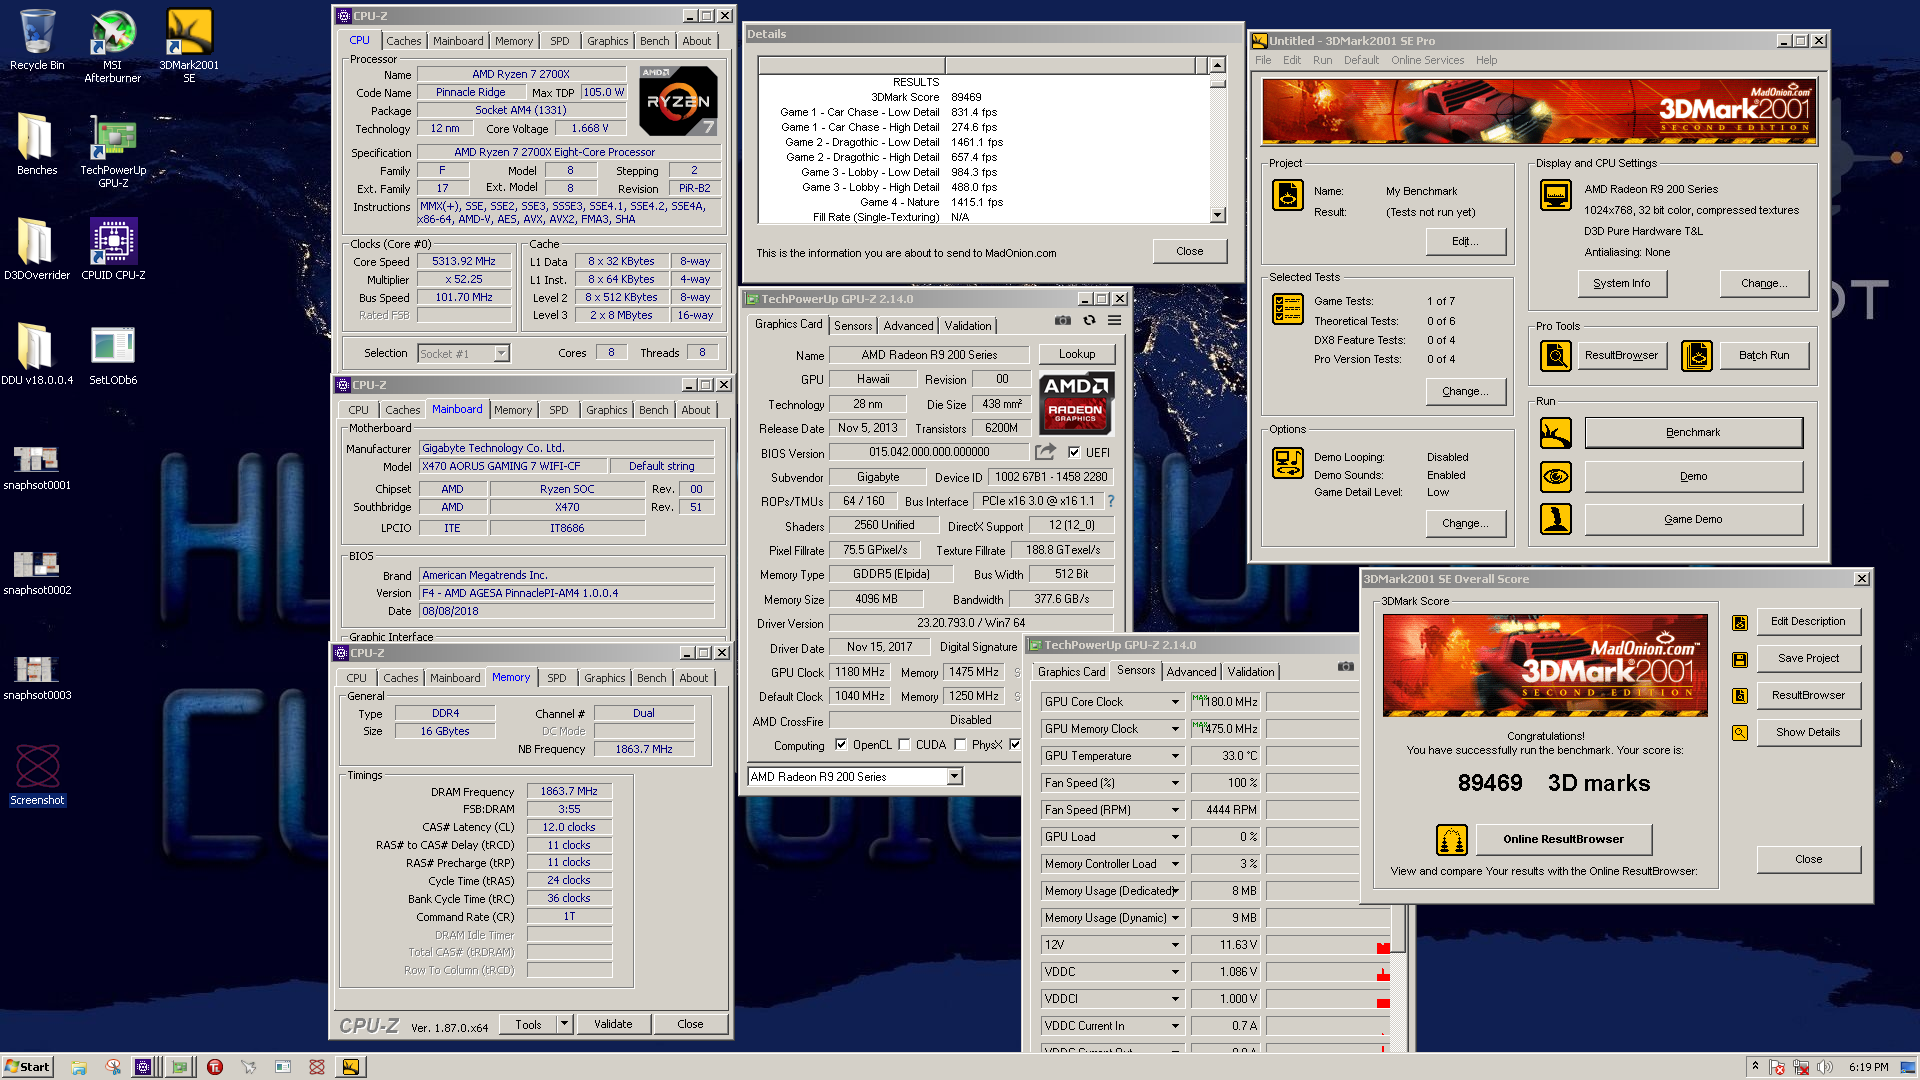Open 3DMark Project icon
Screen dimensions: 1920x1080
click(1287, 195)
